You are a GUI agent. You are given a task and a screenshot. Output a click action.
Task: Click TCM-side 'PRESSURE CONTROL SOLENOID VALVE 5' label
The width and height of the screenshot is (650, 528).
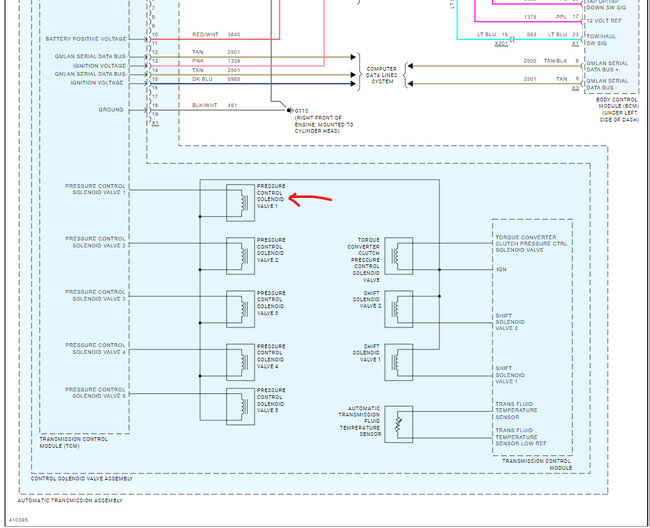coord(95,393)
